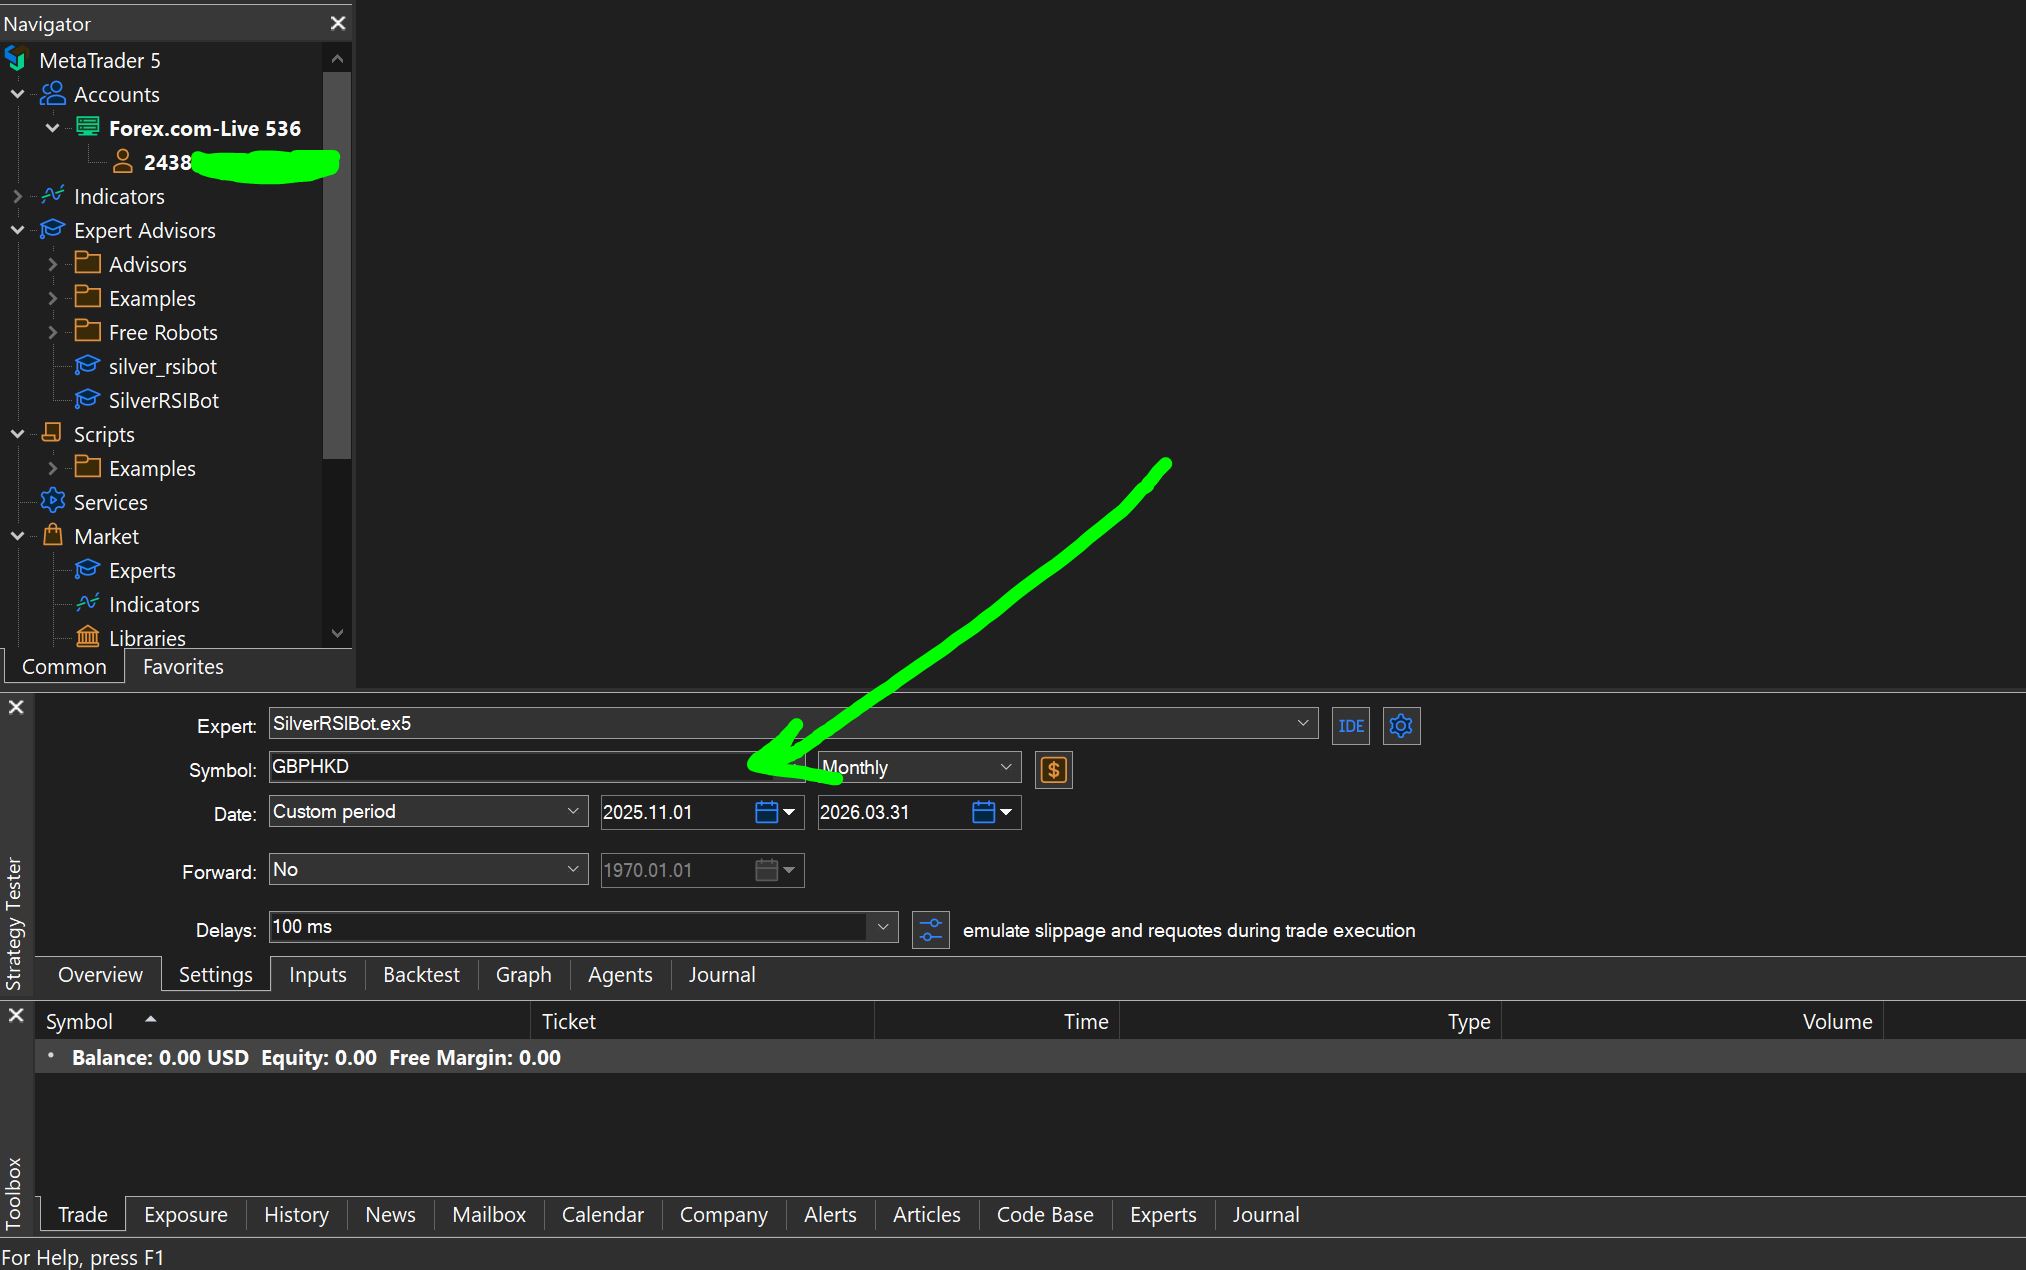Open the symbol specification dollar icon
2026x1270 pixels.
click(x=1053, y=770)
